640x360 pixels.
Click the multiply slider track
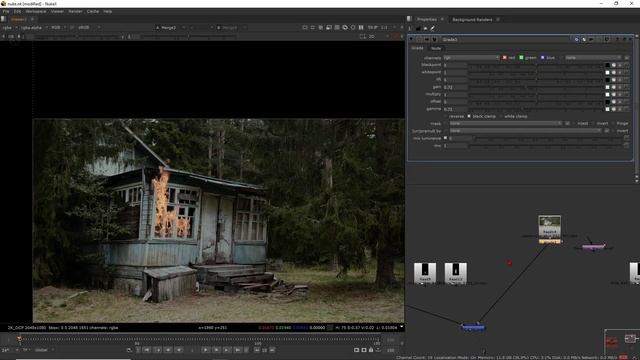tap(536, 94)
